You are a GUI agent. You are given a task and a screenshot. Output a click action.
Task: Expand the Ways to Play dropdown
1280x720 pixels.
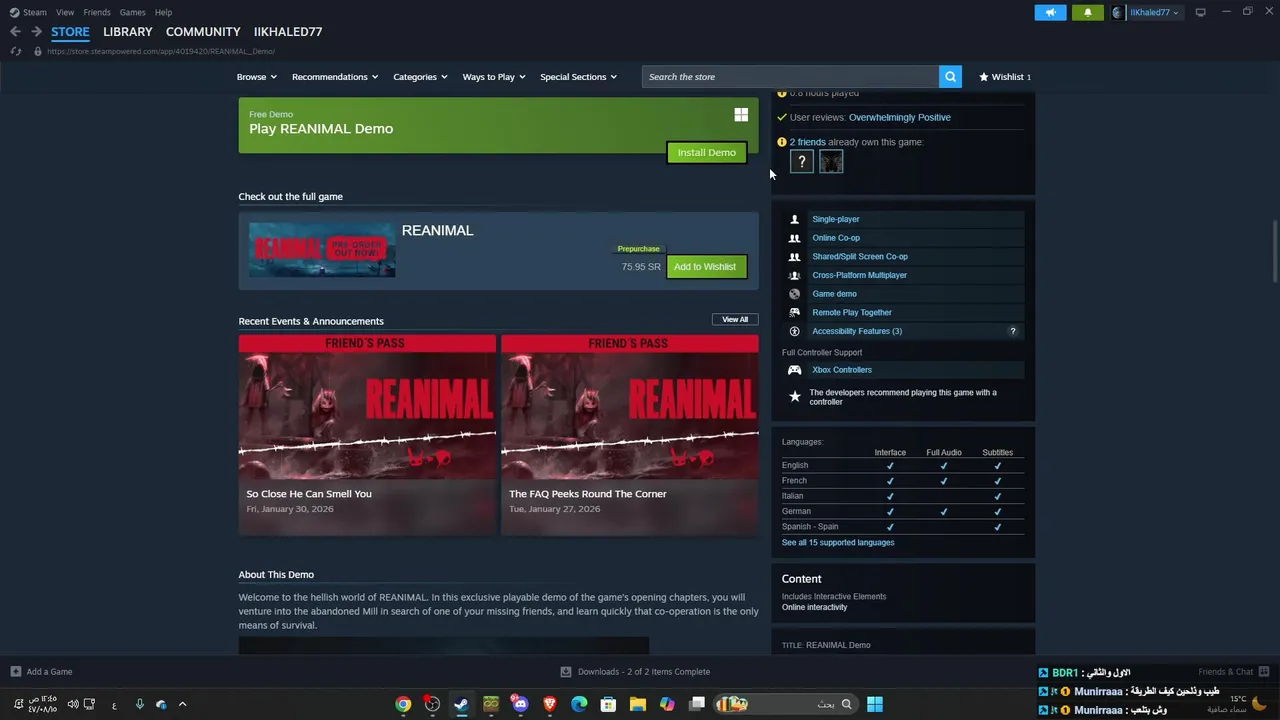[x=494, y=77]
